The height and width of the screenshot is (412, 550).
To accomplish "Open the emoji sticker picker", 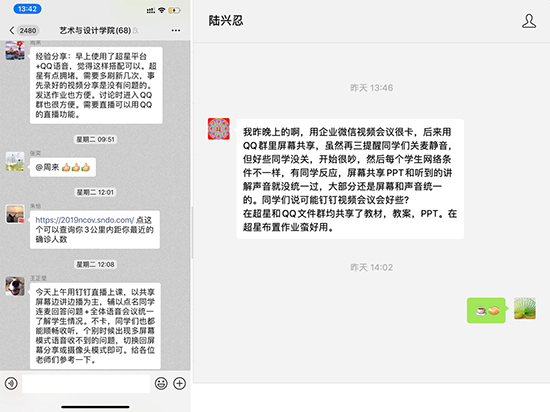I will [161, 383].
